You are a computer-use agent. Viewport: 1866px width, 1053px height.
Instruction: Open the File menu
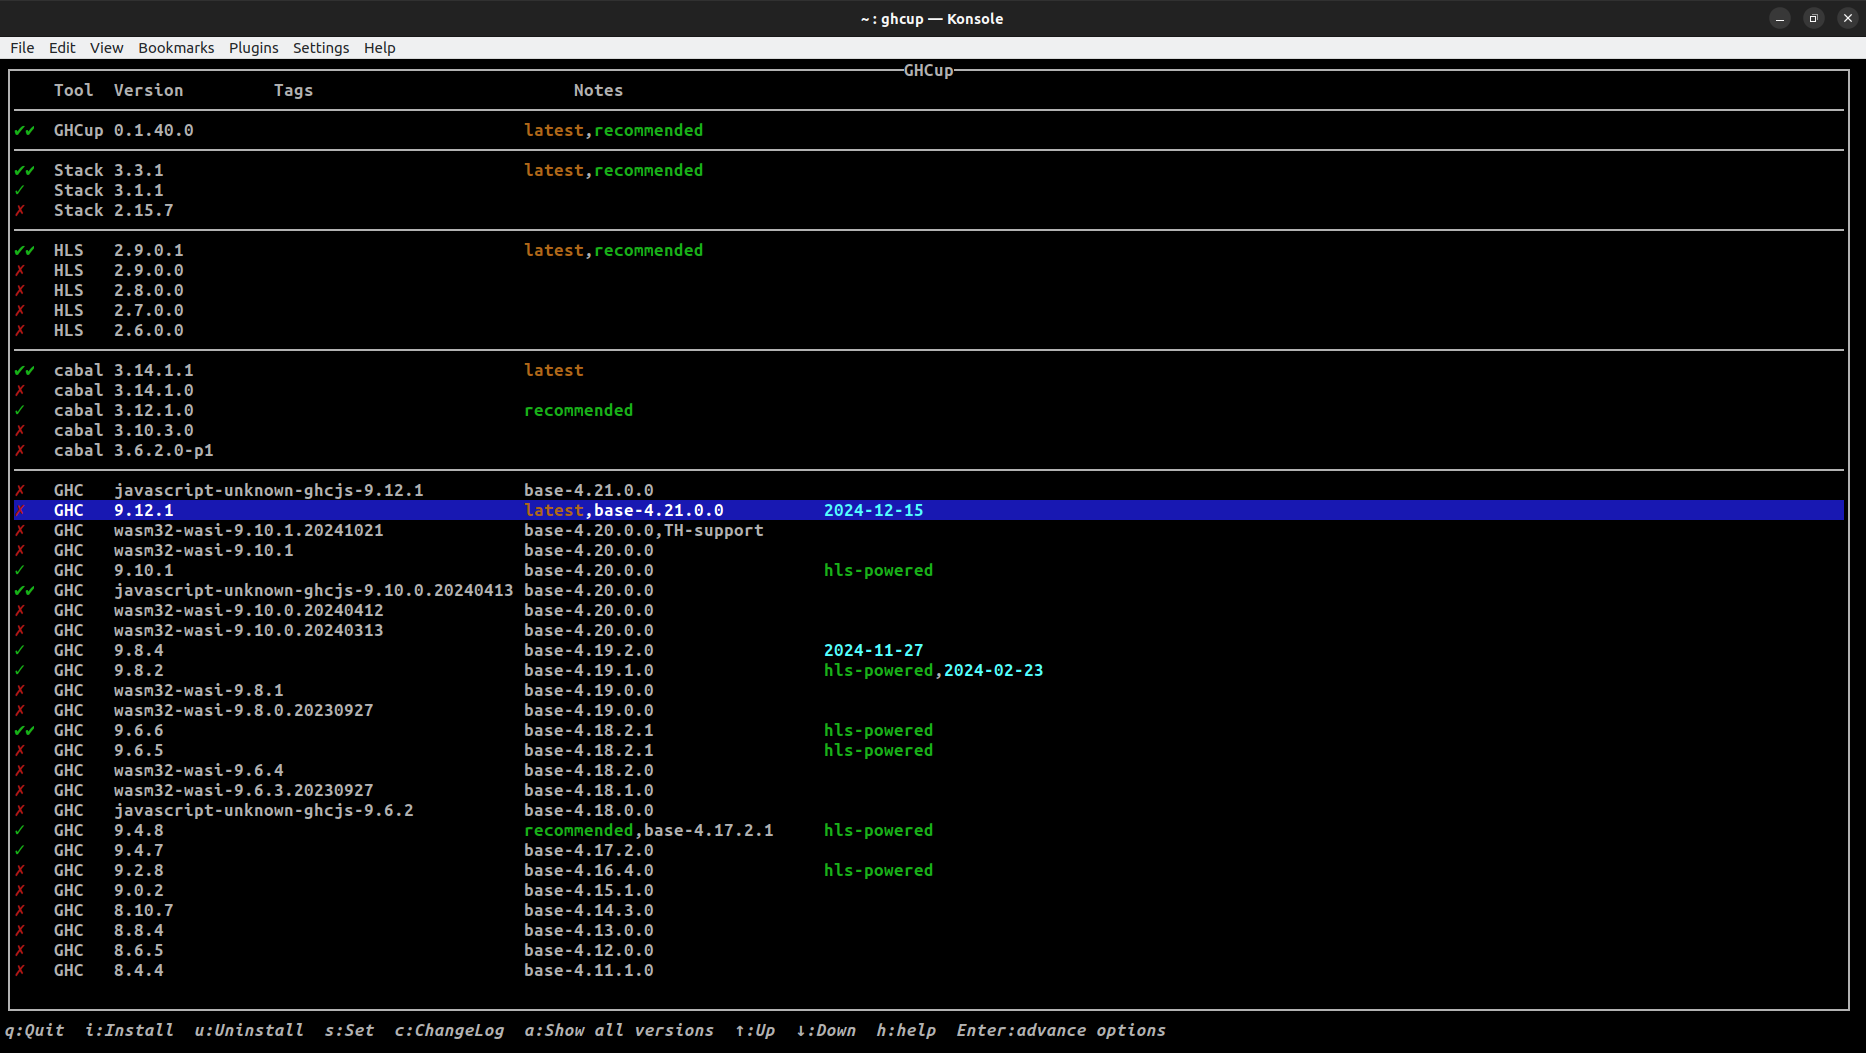pos(22,48)
